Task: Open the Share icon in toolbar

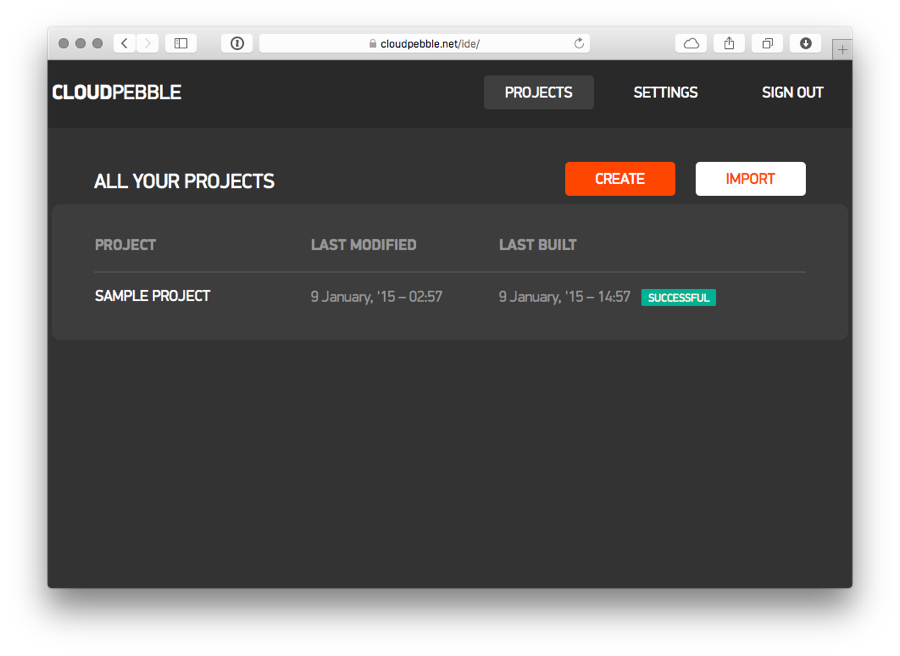Action: (x=729, y=44)
